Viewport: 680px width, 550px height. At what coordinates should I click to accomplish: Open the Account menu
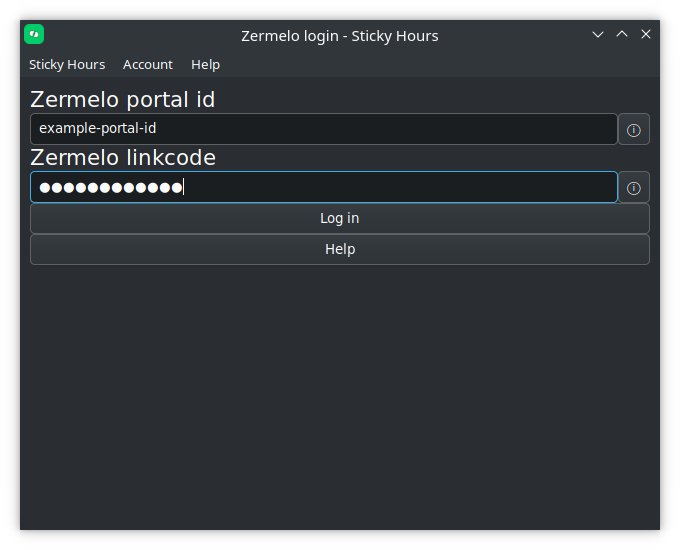point(147,65)
